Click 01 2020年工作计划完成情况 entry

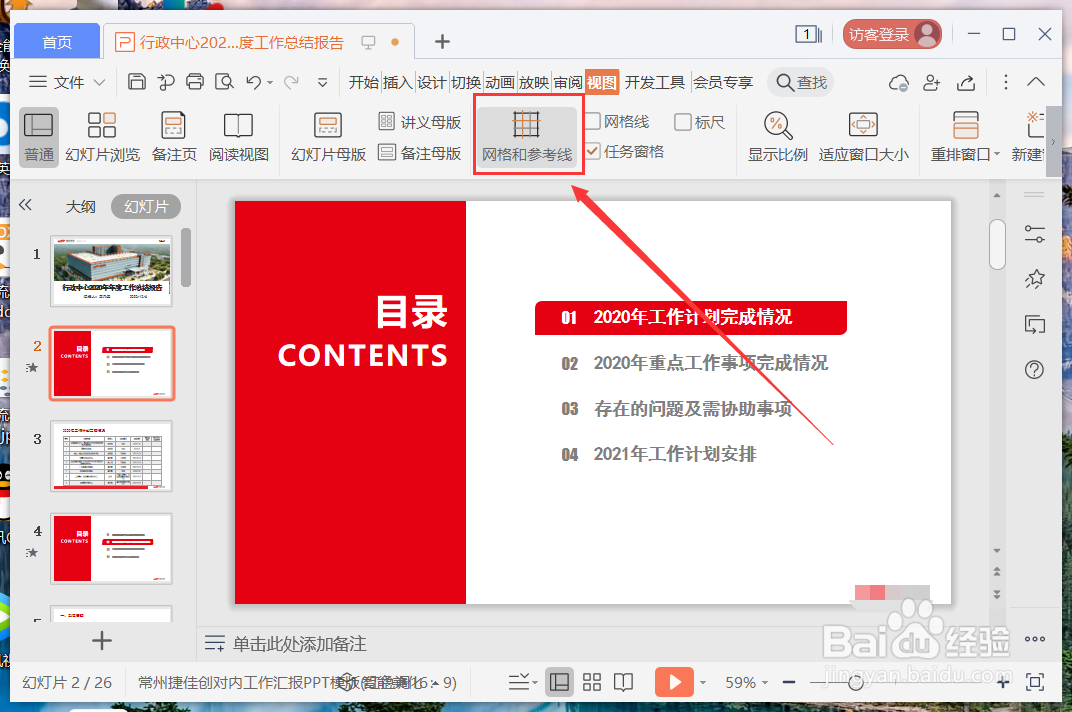pos(691,317)
